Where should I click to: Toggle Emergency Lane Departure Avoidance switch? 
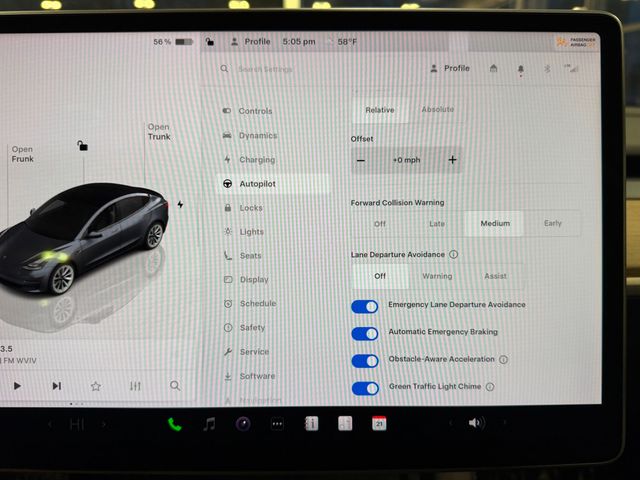coord(365,306)
